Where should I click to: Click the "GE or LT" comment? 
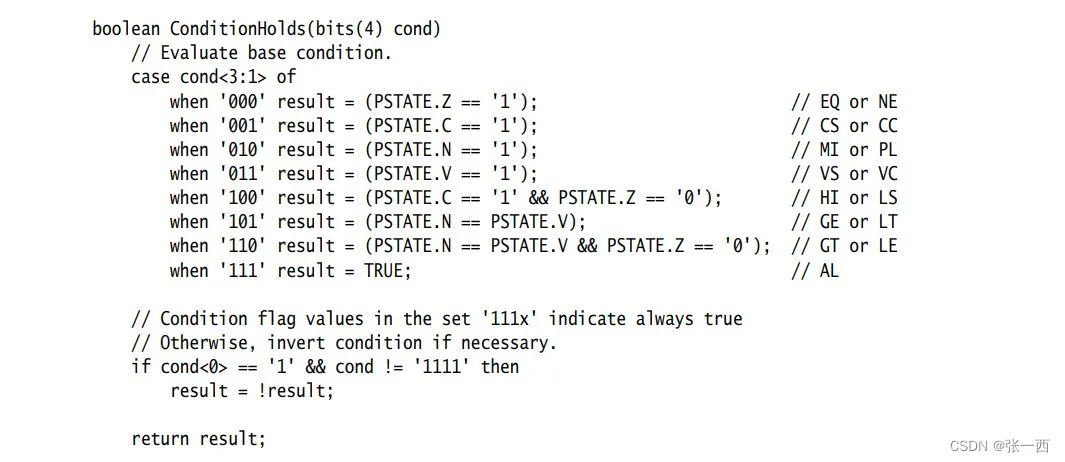(x=845, y=221)
